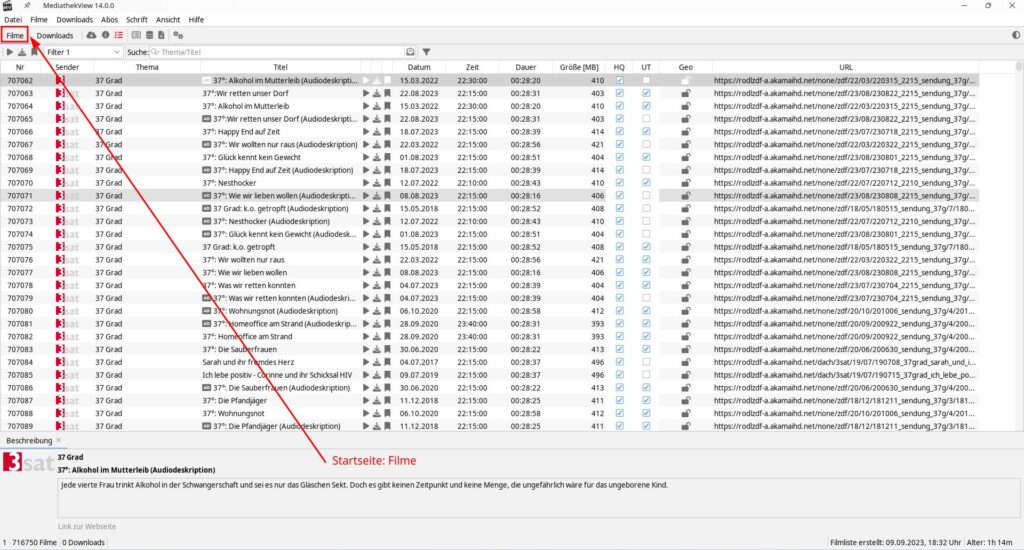
Task: Open the filter funnel icon
Action: tap(426, 52)
